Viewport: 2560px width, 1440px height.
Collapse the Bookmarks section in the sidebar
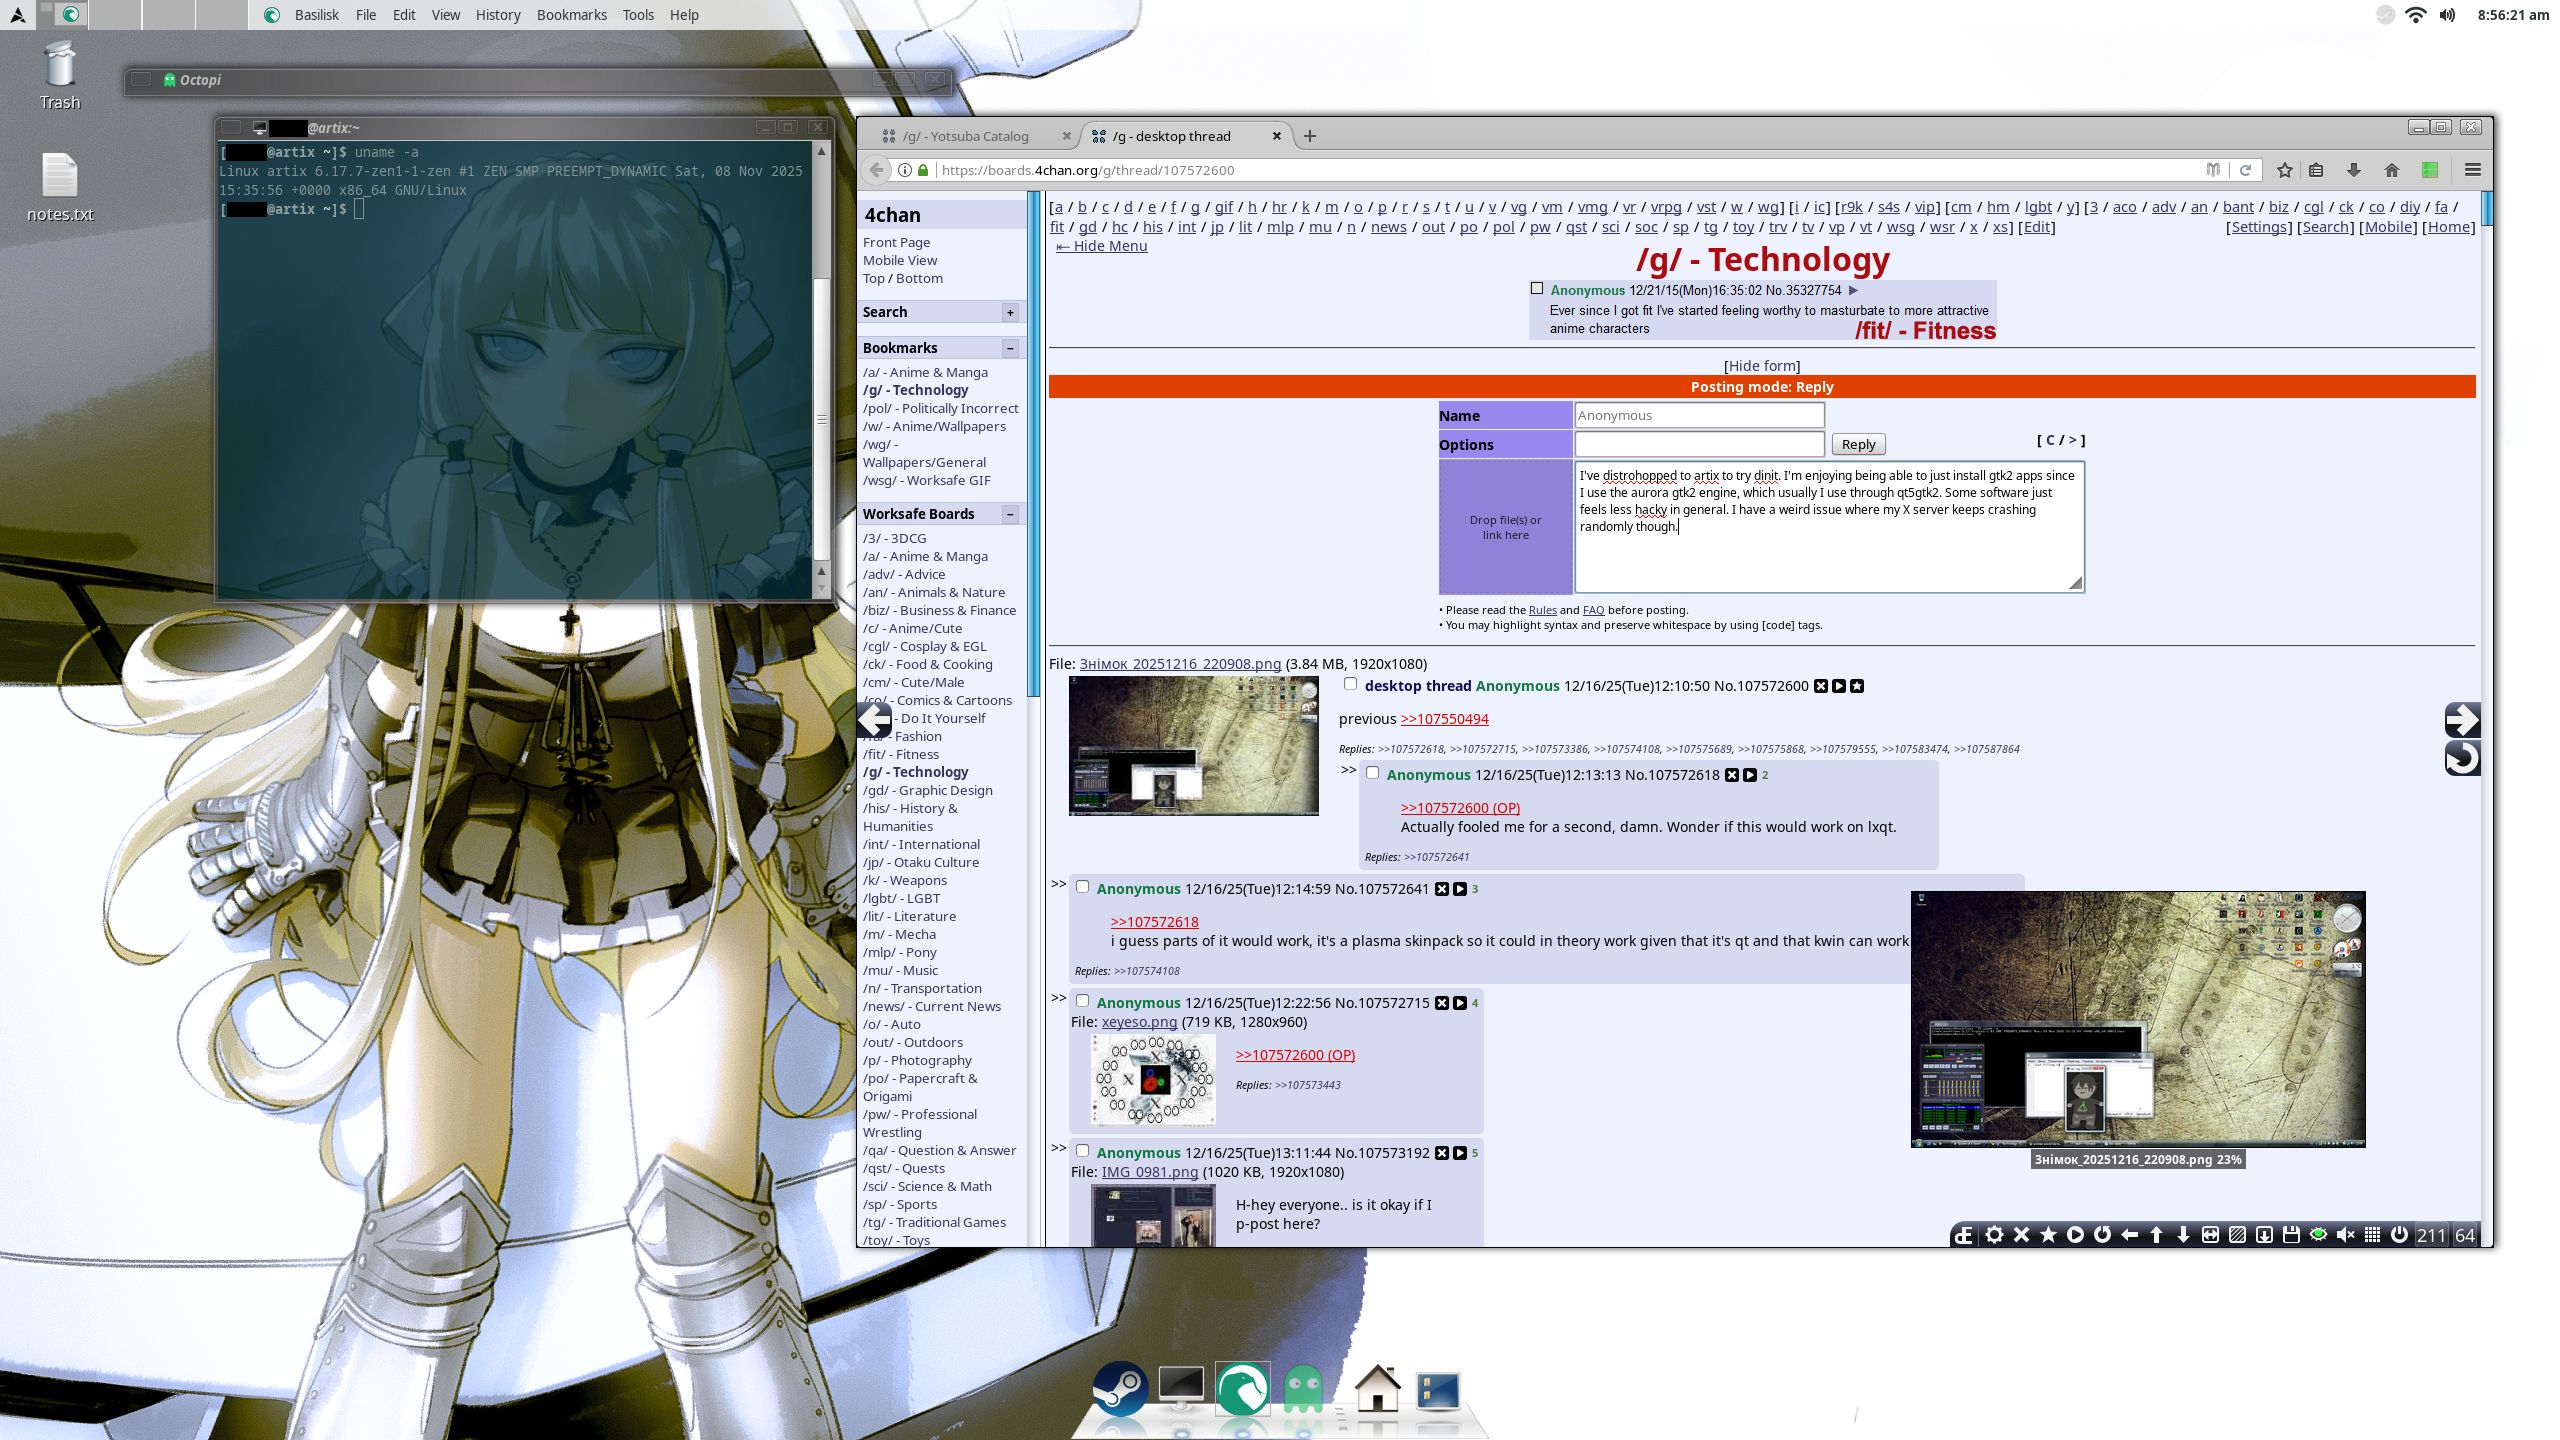[x=1010, y=348]
